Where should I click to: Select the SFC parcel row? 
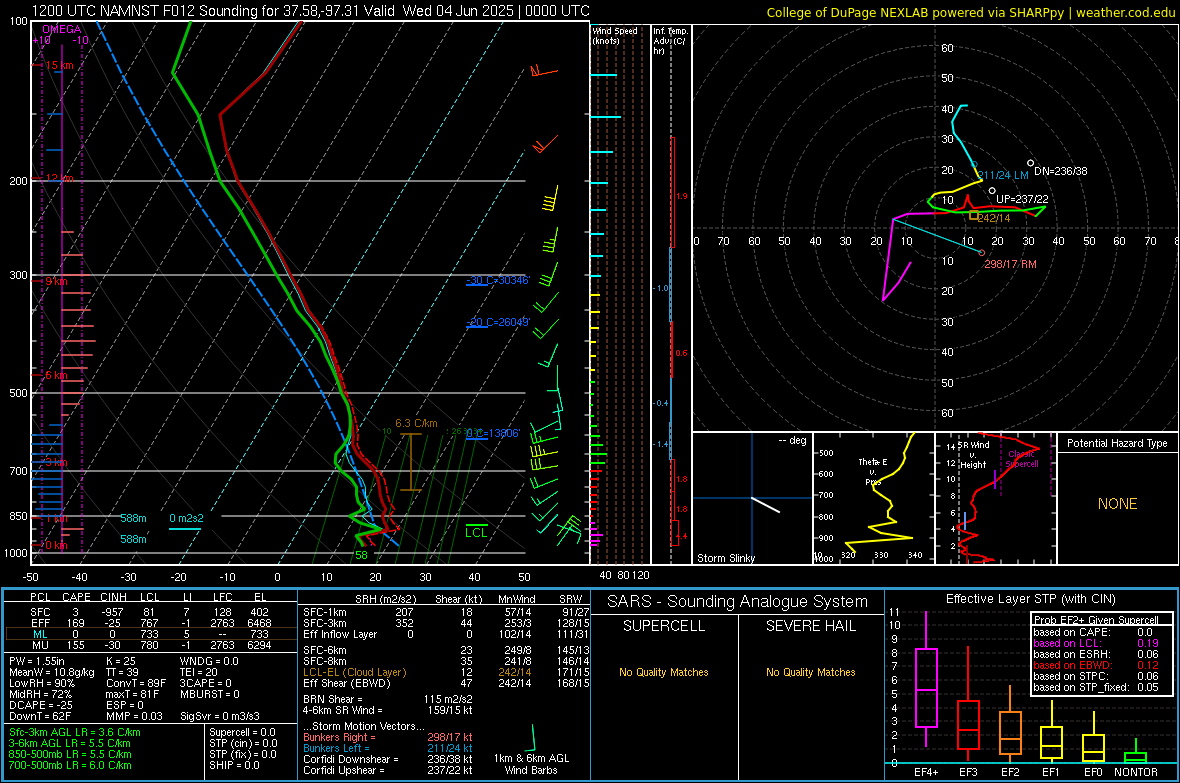[x=149, y=612]
